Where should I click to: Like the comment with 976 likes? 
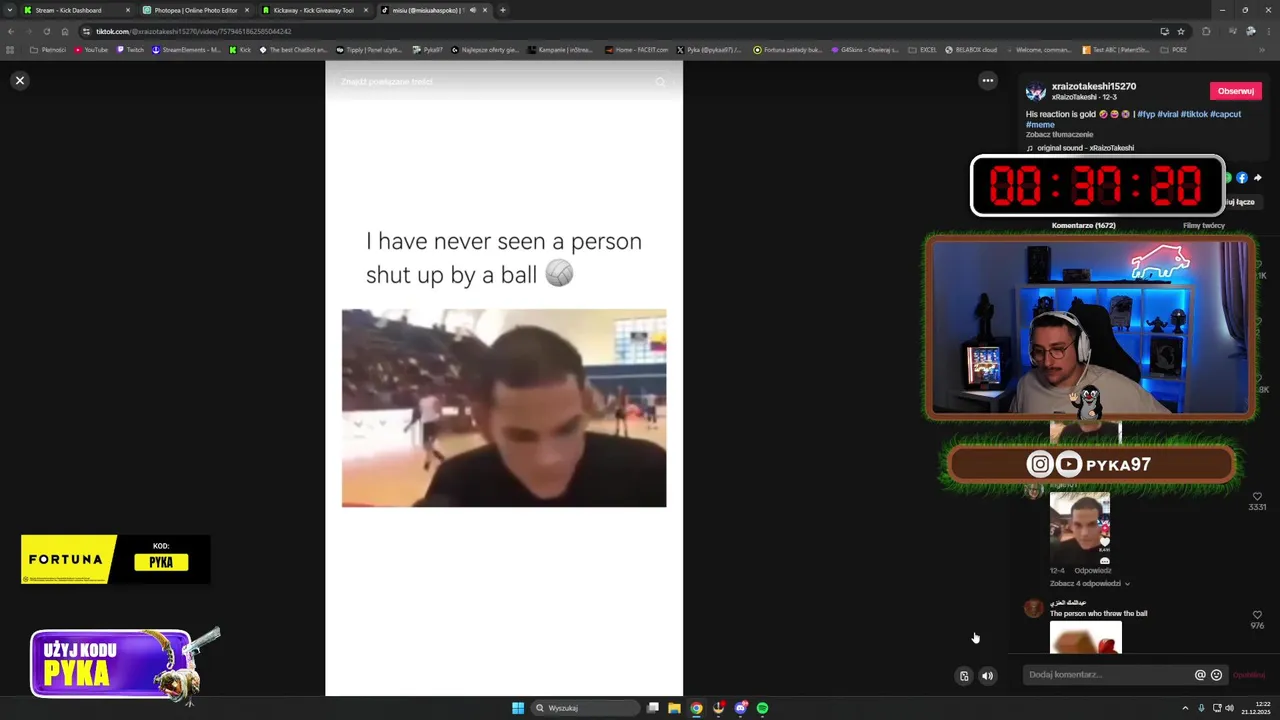[1257, 615]
